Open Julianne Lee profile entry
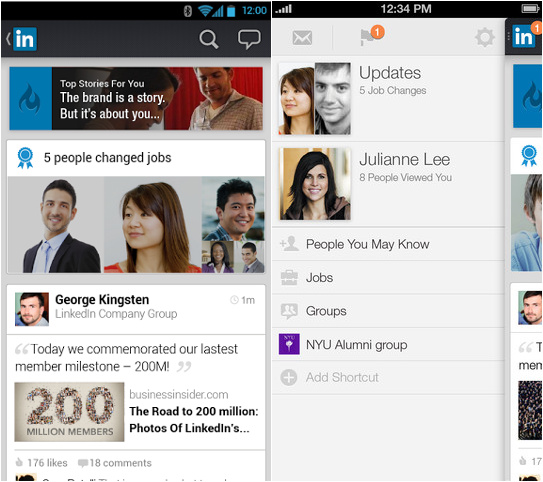543x482 pixels. pyautogui.click(x=388, y=184)
